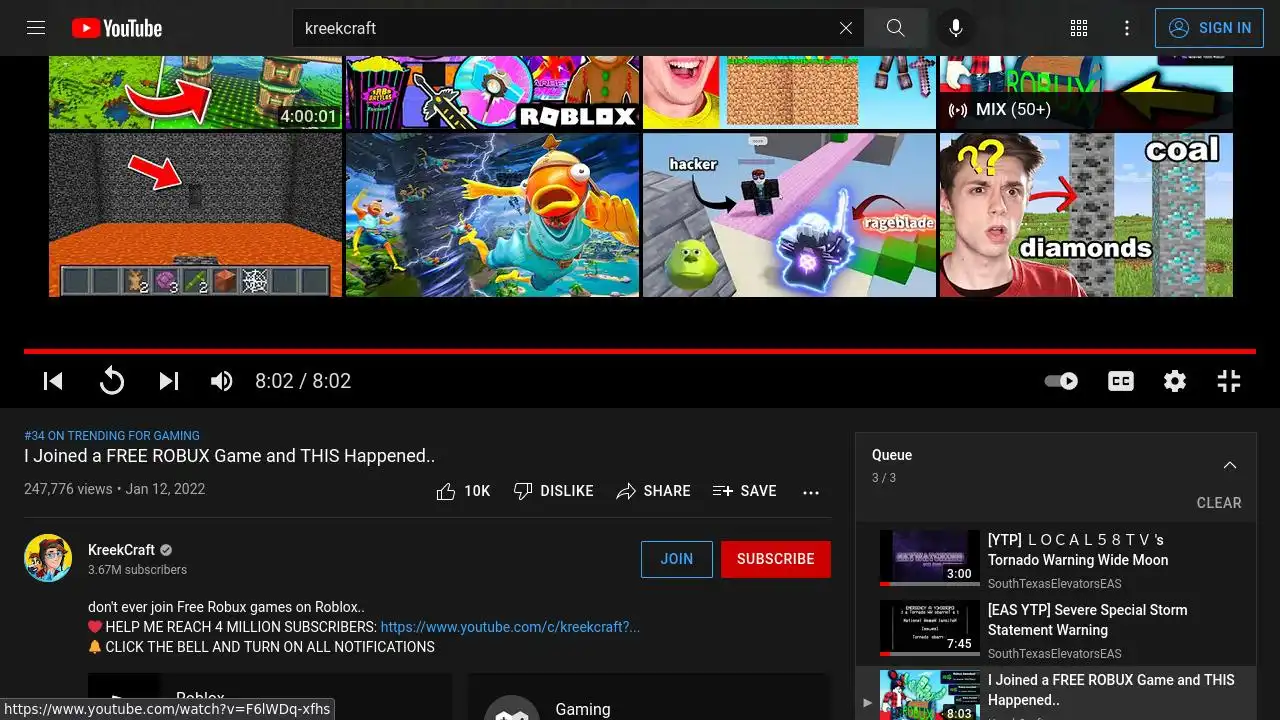
Task: Click SouthTexasElevatorsEAS under Tornado Warning item
Action: [1055, 584]
